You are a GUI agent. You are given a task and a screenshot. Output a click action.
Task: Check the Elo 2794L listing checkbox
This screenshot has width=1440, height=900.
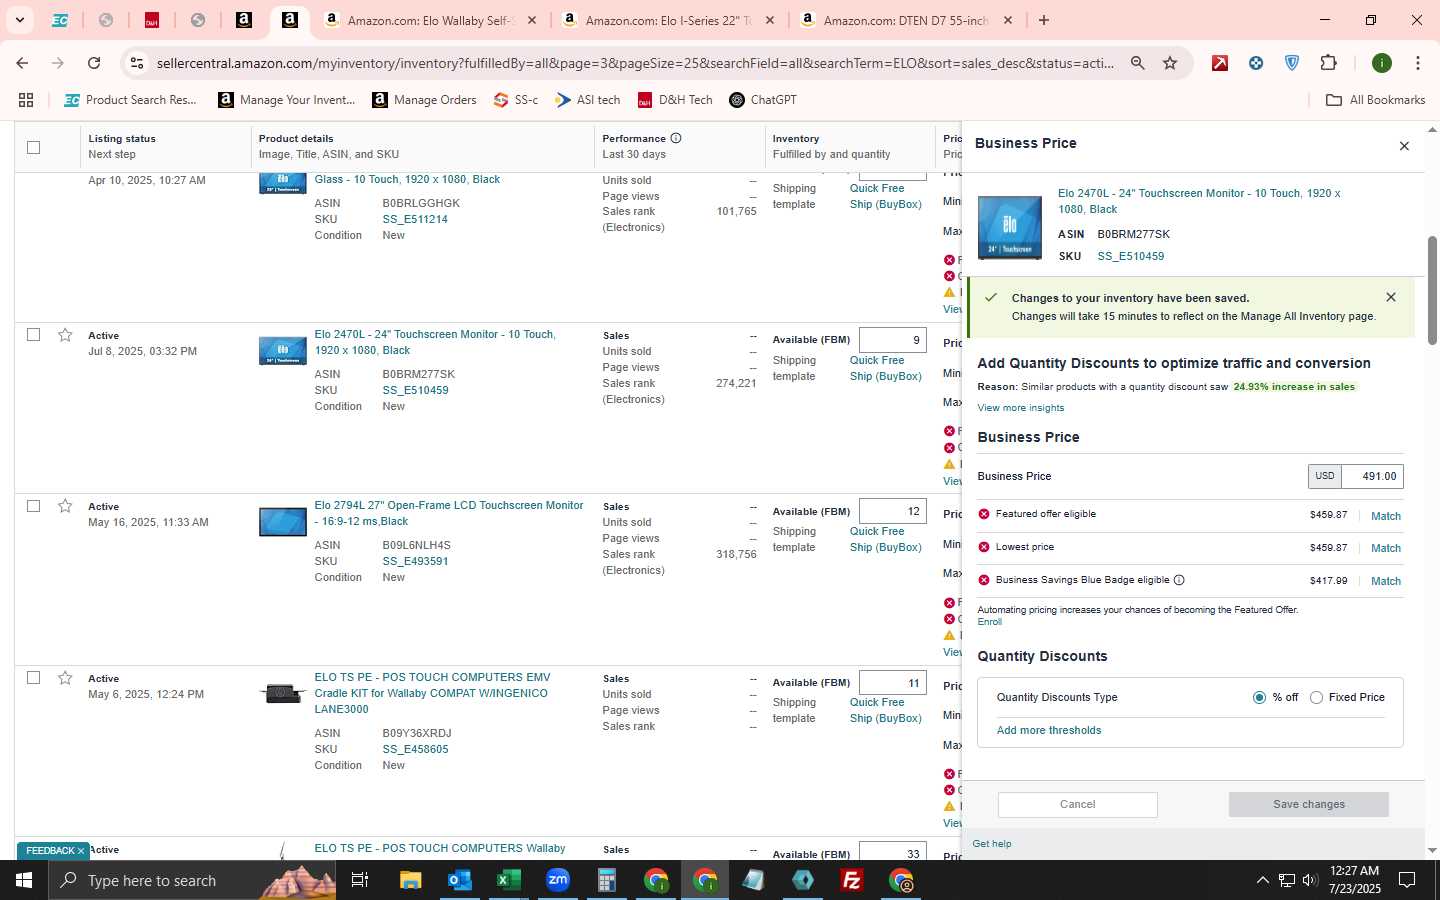pyautogui.click(x=33, y=506)
